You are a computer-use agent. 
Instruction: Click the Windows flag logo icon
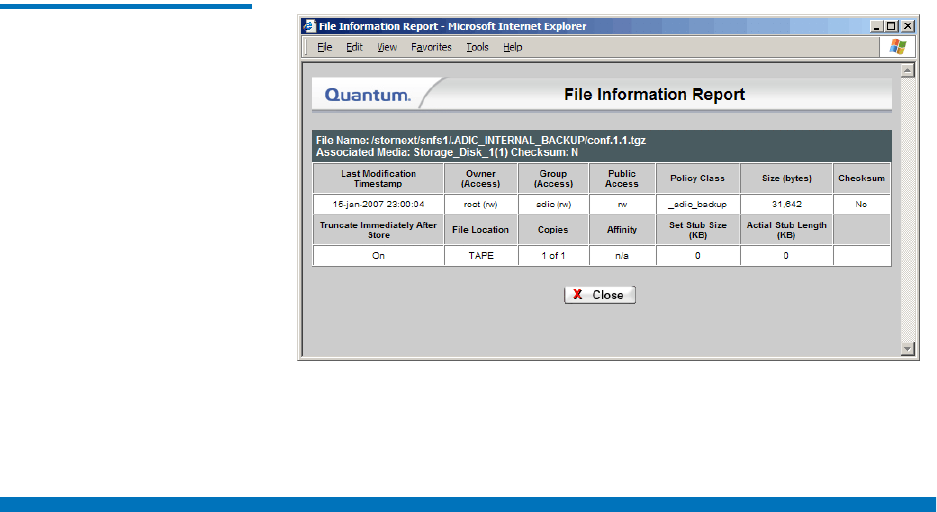(x=898, y=47)
